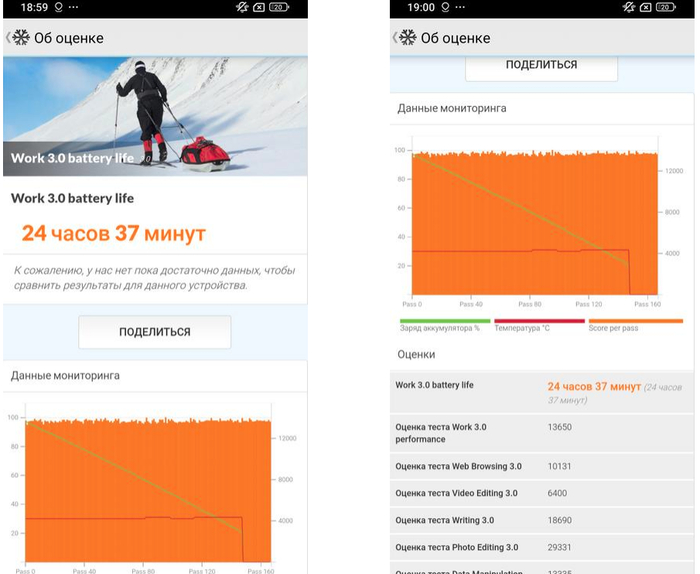Image resolution: width=700 pixels, height=574 pixels.
Task: Tap the no-SIM icon in right status bar
Action: coord(646,7)
